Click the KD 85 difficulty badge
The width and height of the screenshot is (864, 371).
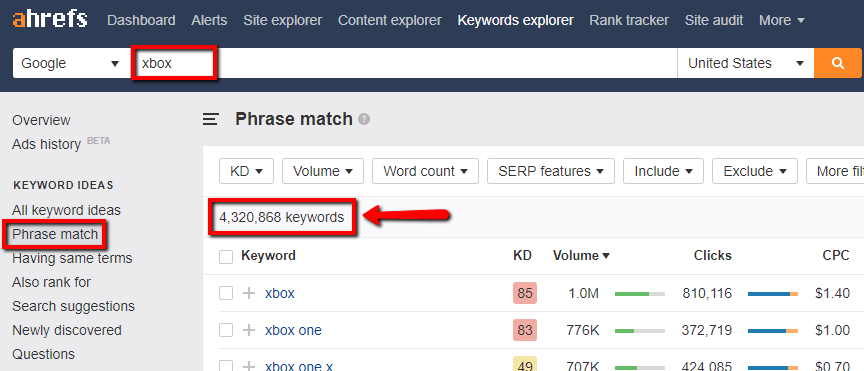pyautogui.click(x=525, y=293)
